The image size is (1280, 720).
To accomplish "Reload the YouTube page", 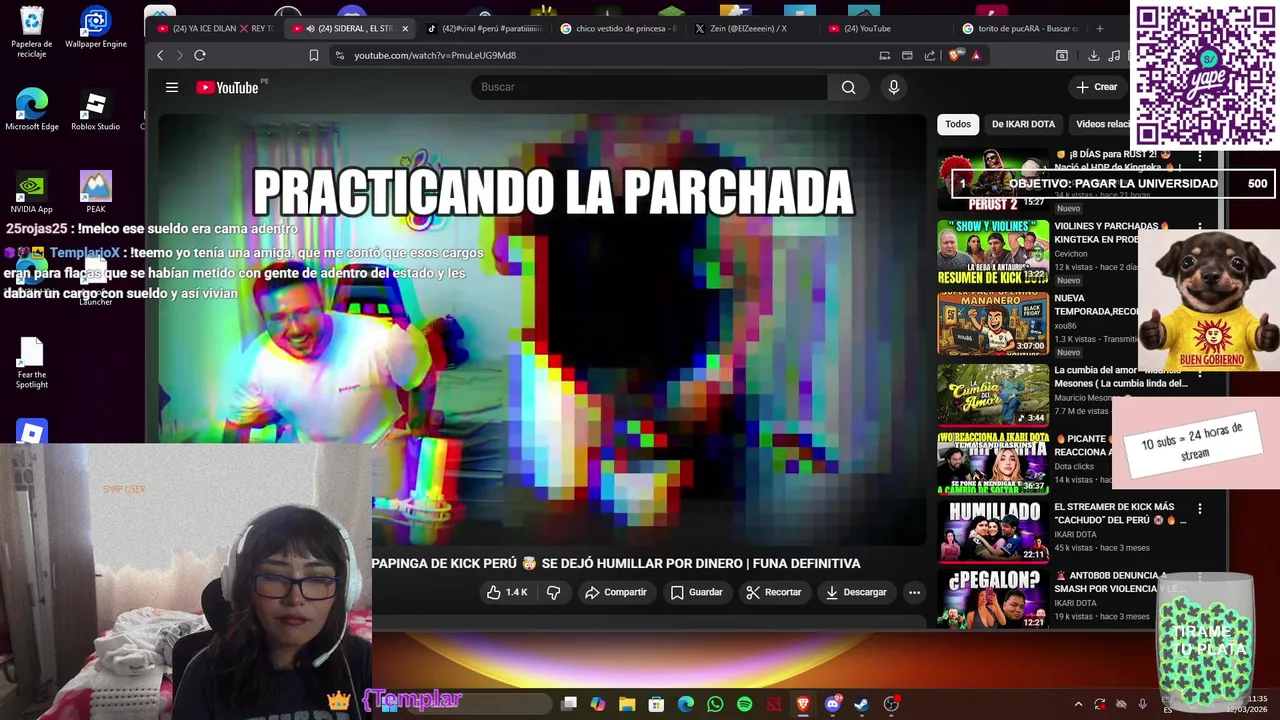I will coord(200,55).
